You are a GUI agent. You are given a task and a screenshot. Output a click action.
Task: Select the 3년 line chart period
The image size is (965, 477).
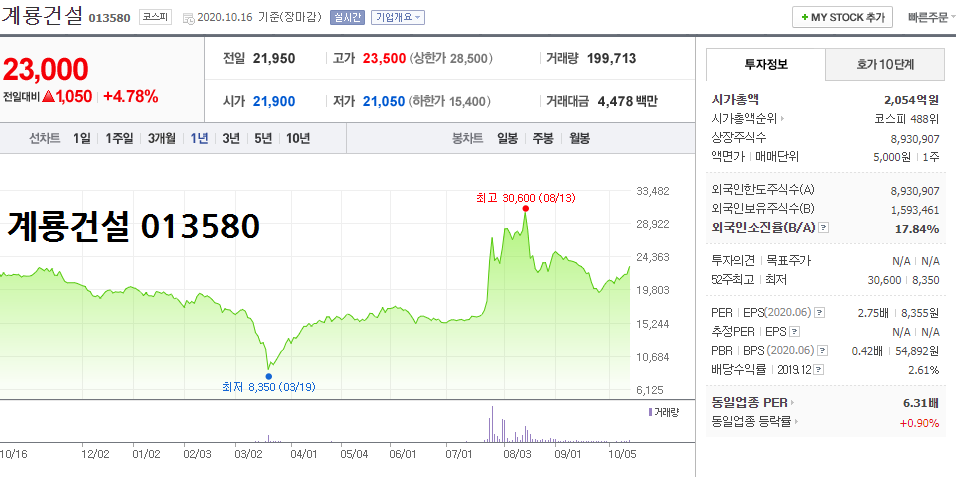(231, 138)
